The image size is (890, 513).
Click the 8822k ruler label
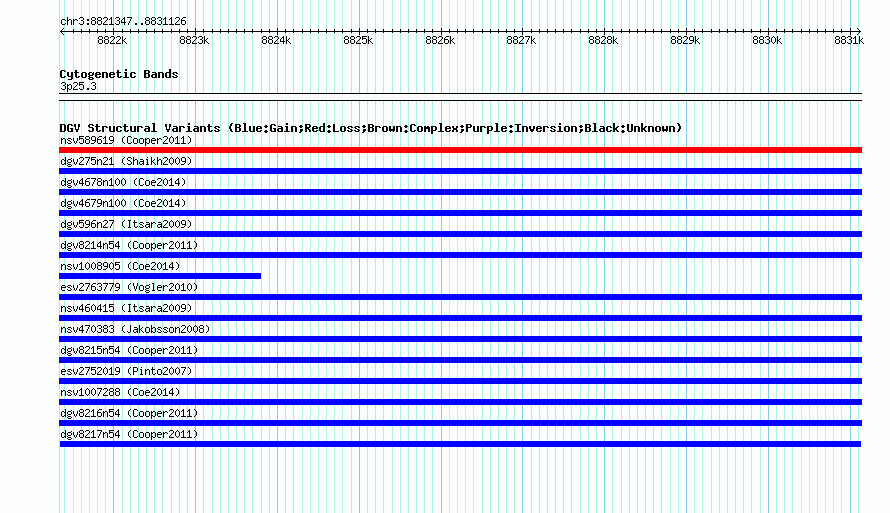tap(112, 40)
